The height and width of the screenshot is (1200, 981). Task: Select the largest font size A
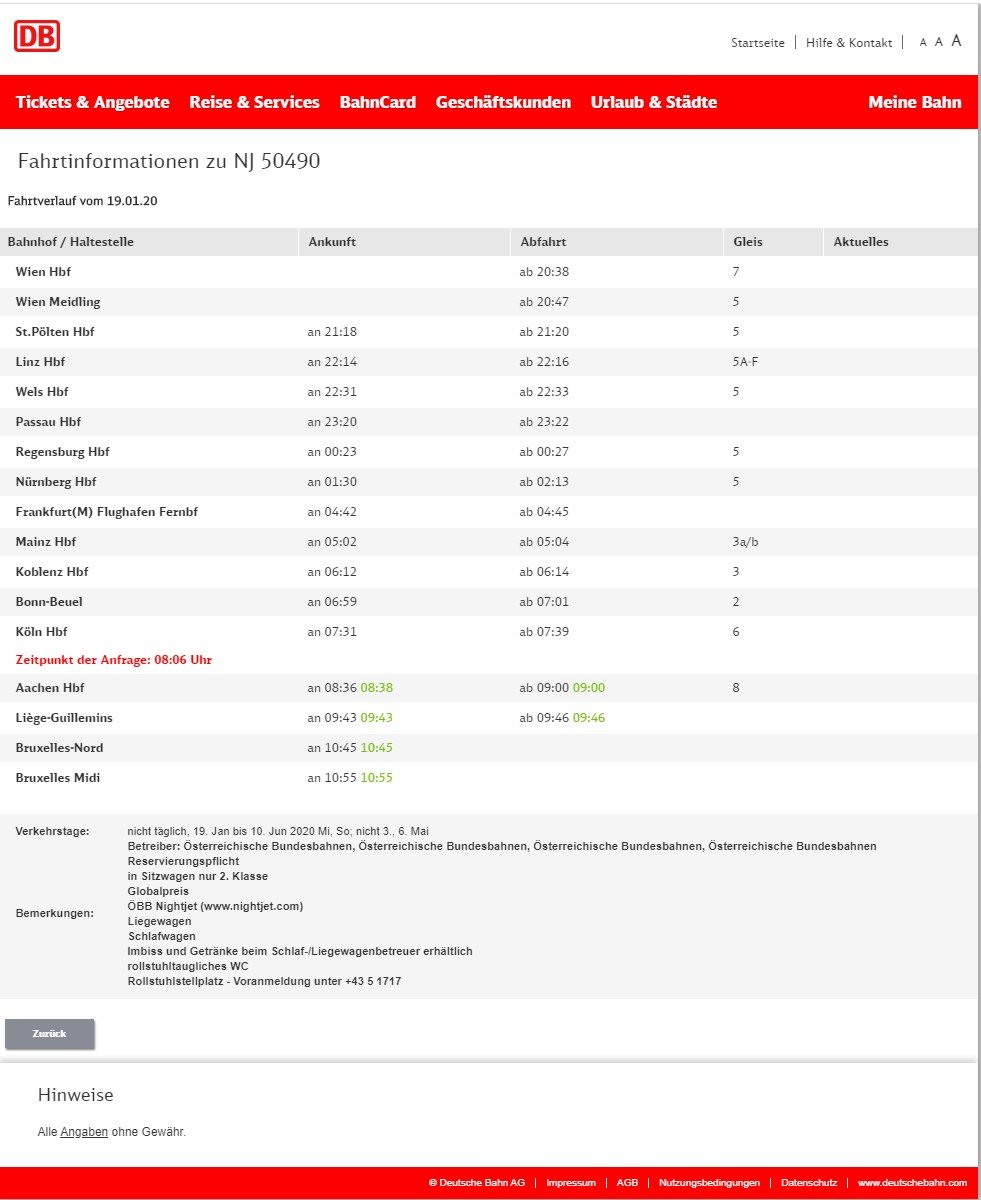[x=956, y=41]
